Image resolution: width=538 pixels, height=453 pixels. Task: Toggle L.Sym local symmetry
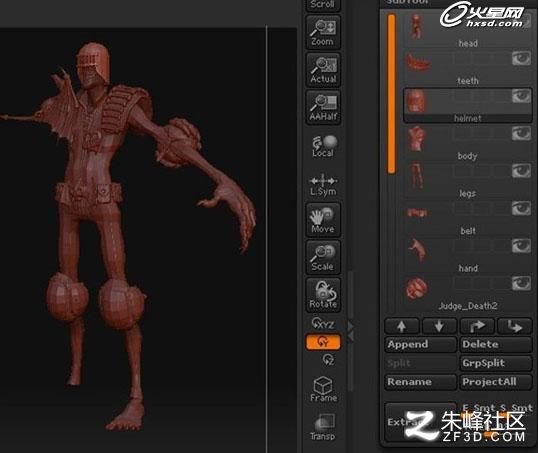click(323, 186)
